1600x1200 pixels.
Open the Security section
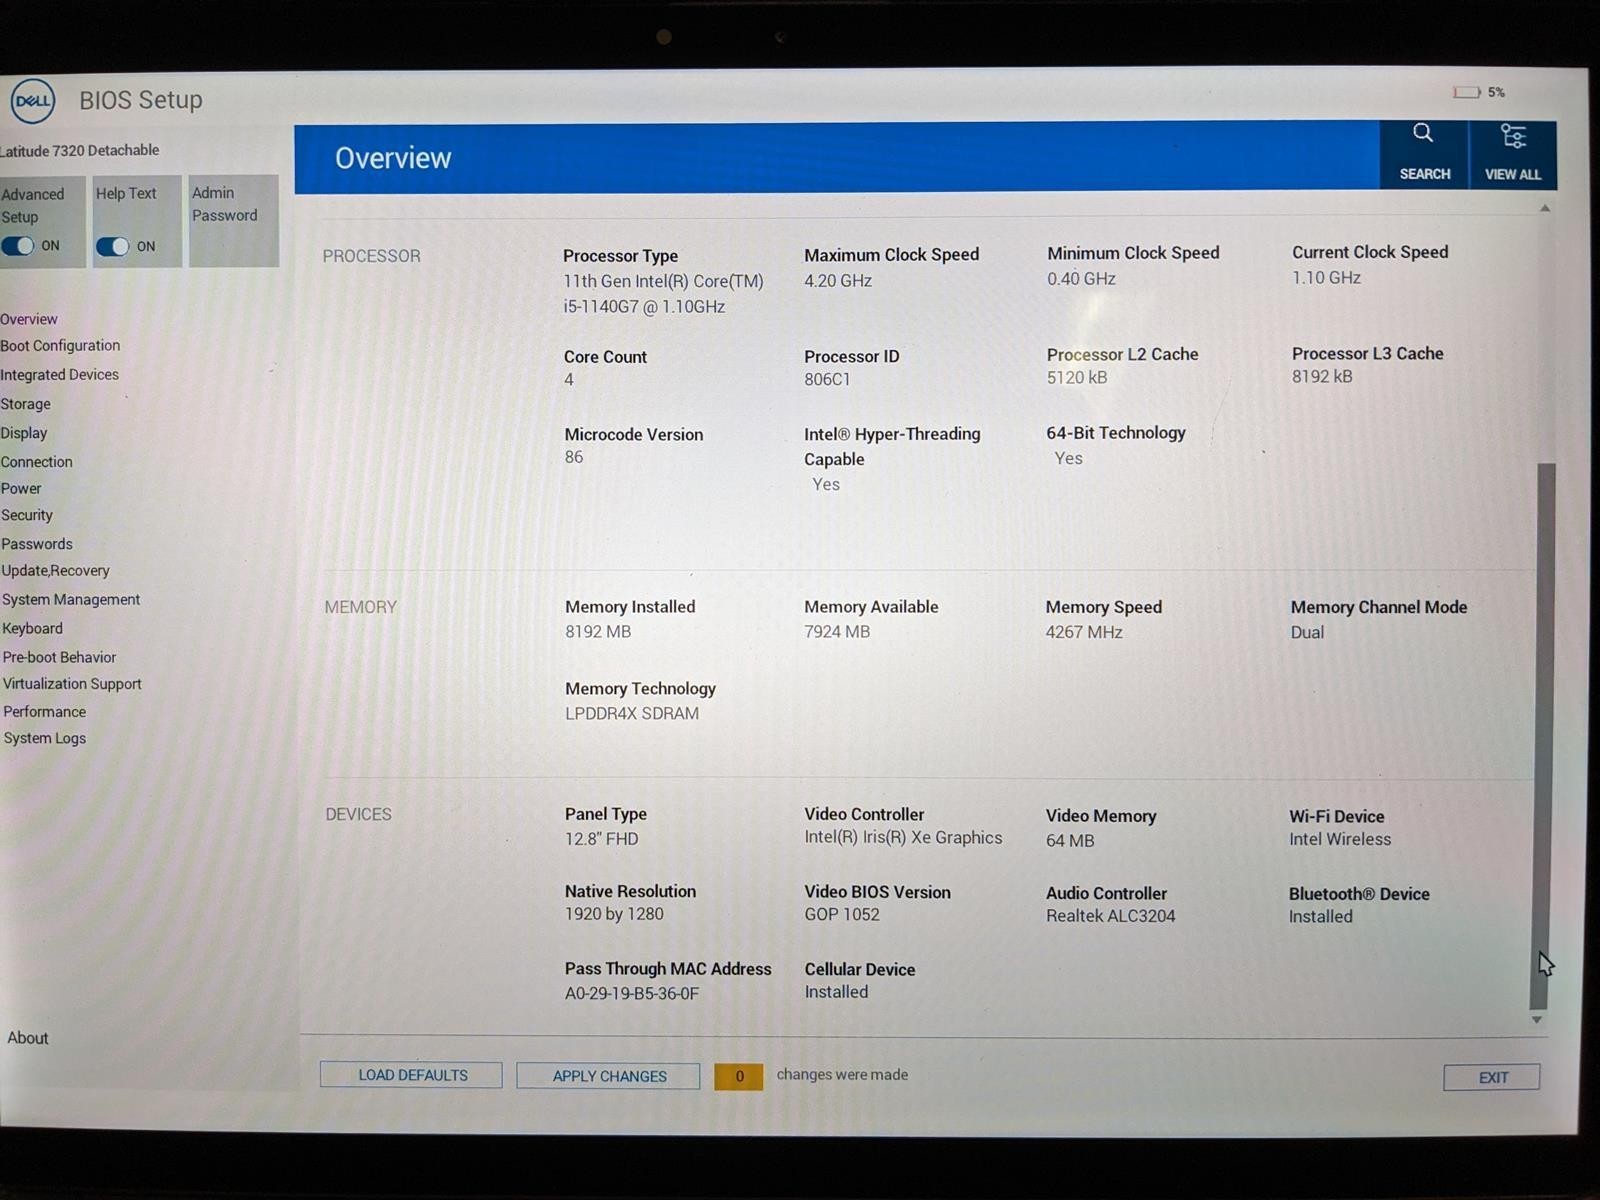[26, 515]
